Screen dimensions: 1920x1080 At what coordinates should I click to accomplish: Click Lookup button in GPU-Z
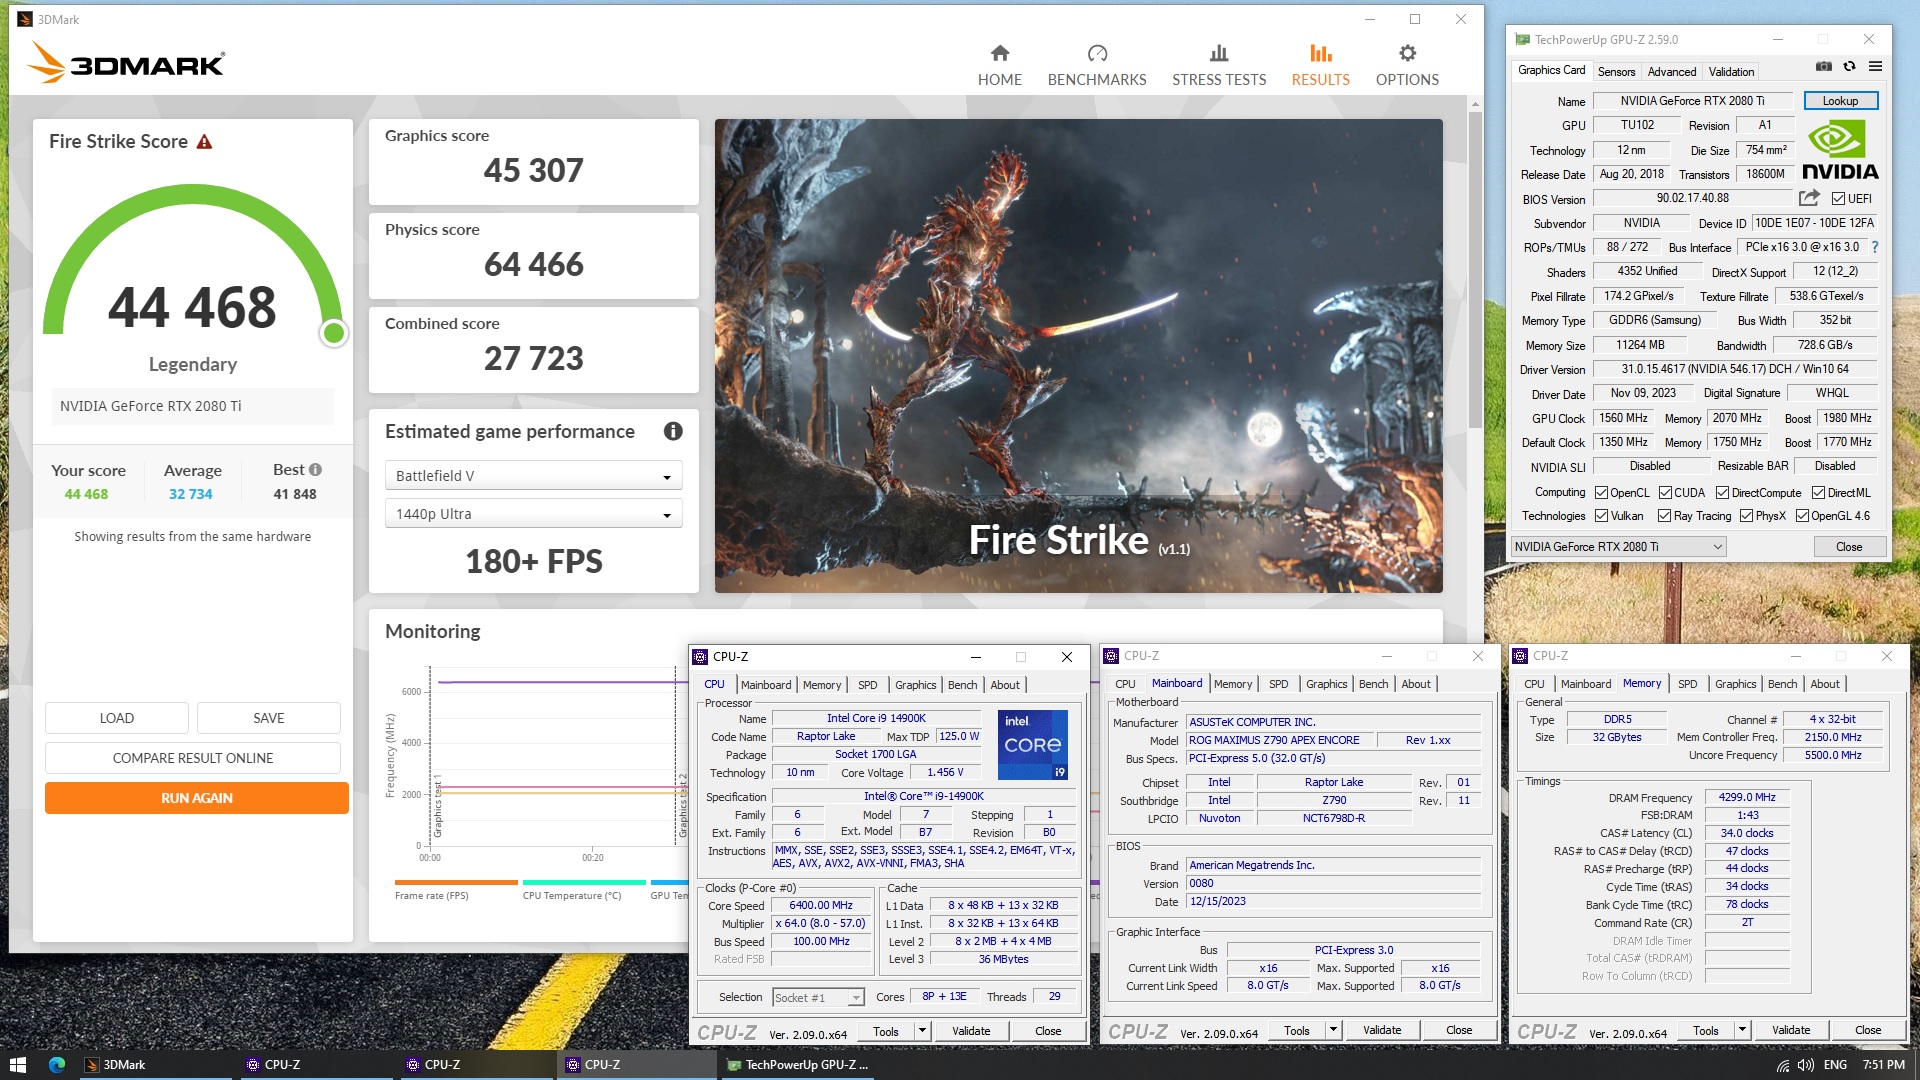tap(1840, 101)
